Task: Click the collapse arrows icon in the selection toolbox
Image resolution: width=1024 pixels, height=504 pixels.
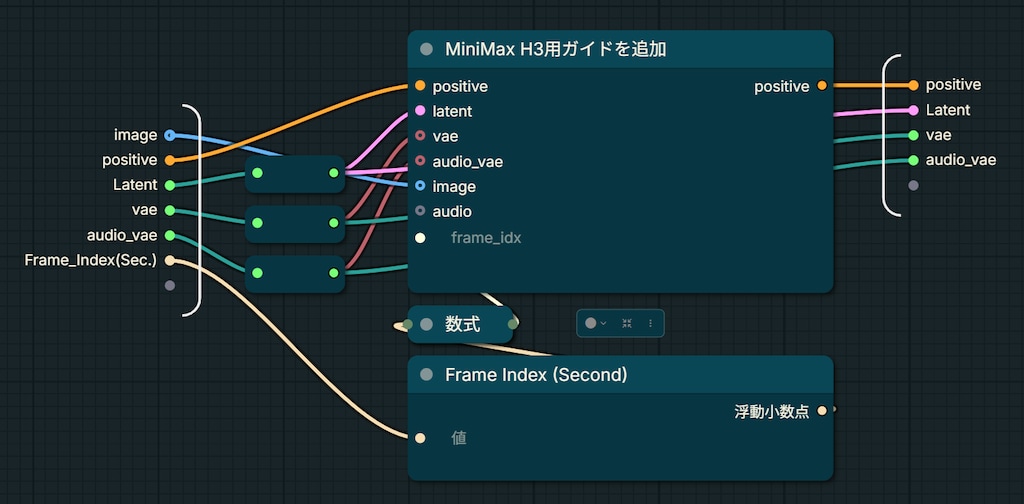Action: (627, 323)
